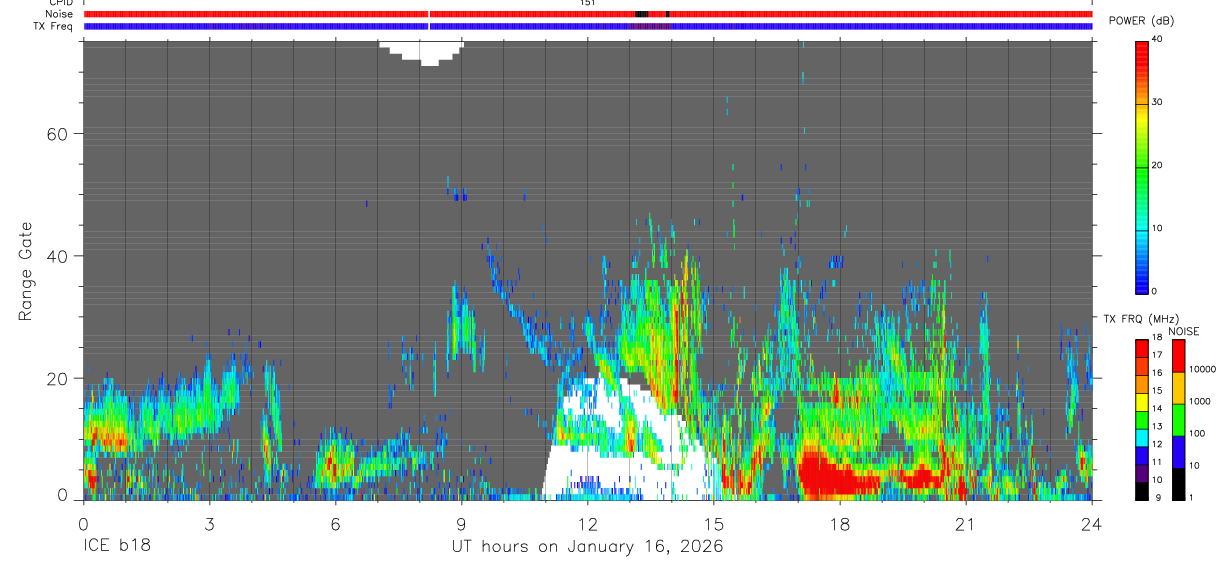Pick the yellow noise legend swatch
This screenshot has height=567, width=1228.
point(1179,388)
